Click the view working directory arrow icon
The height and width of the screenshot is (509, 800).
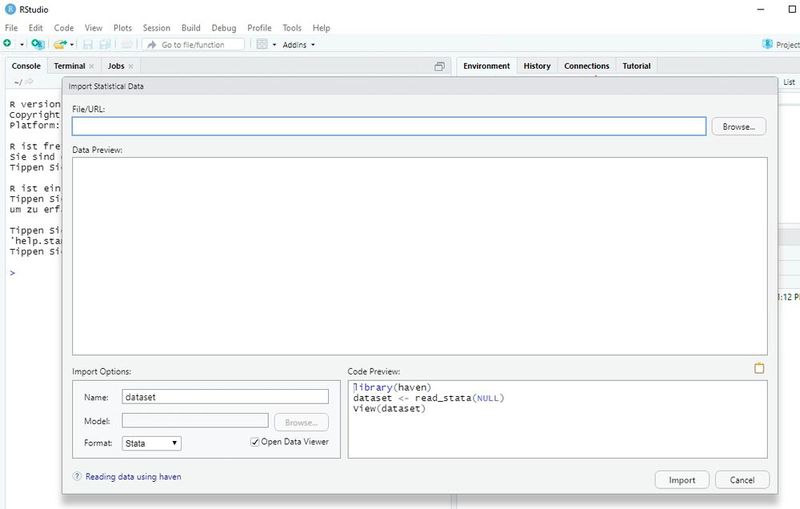tap(29, 82)
